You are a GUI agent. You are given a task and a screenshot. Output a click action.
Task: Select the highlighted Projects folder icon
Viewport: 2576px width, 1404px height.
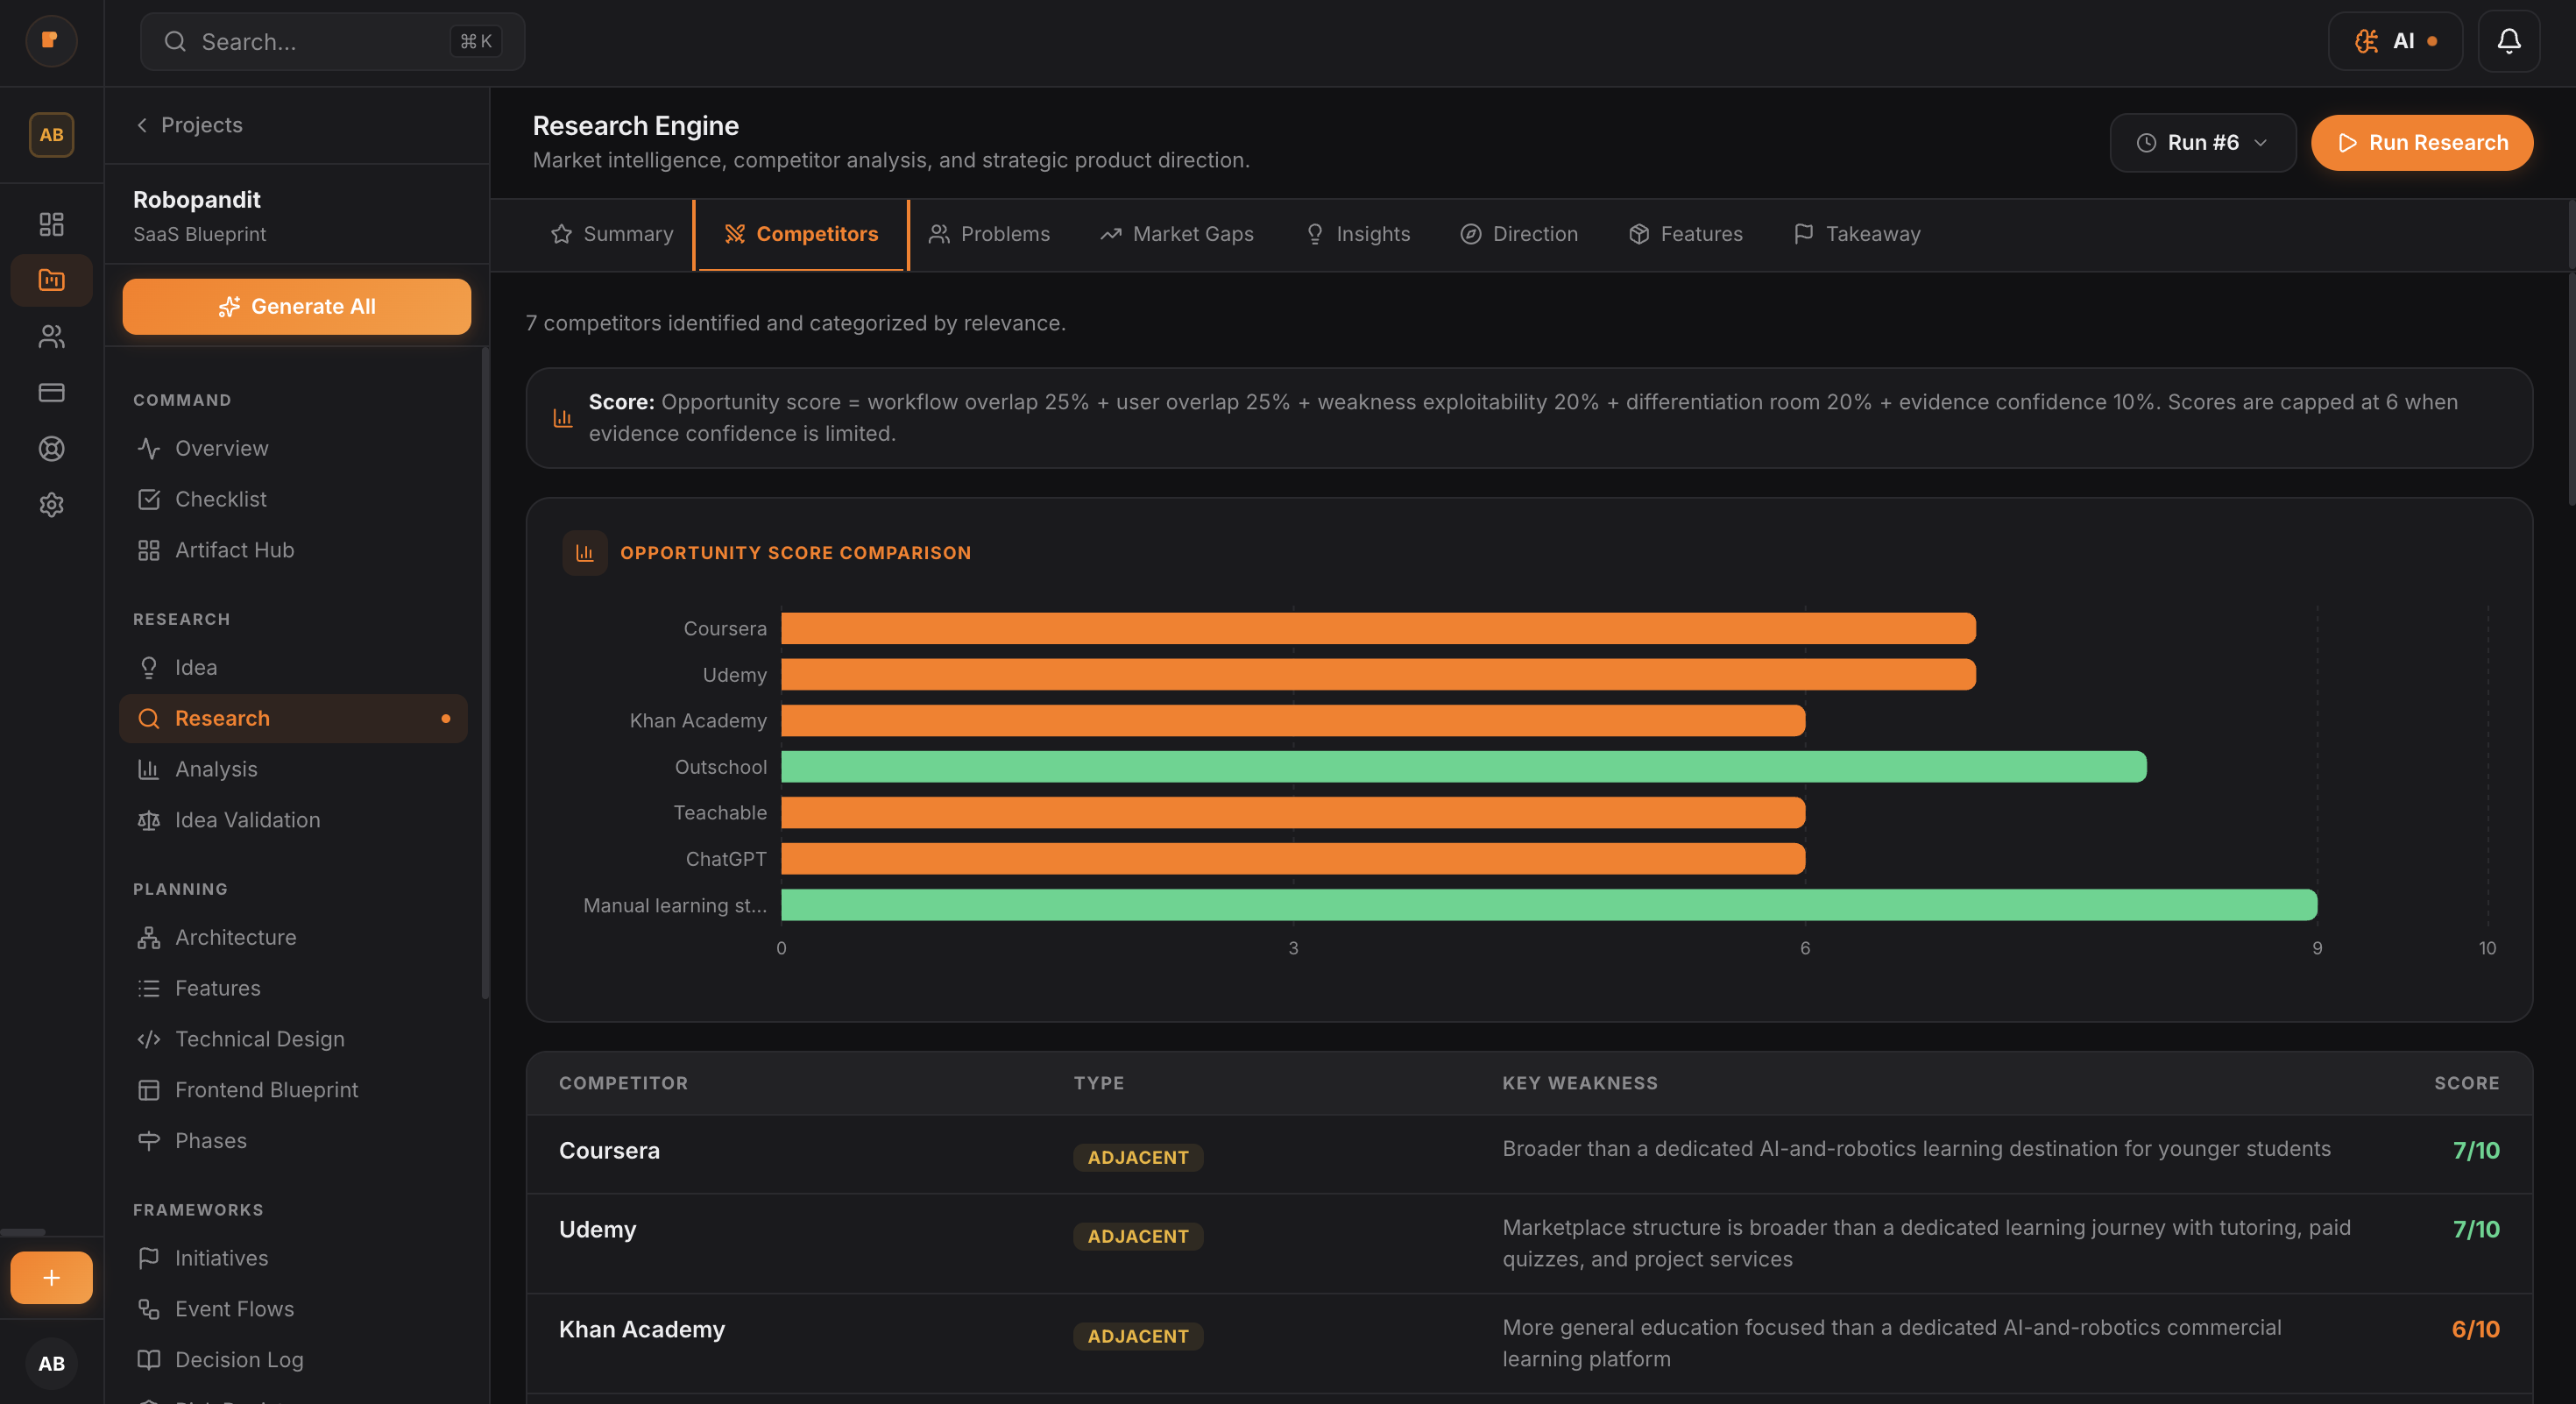coord(51,280)
